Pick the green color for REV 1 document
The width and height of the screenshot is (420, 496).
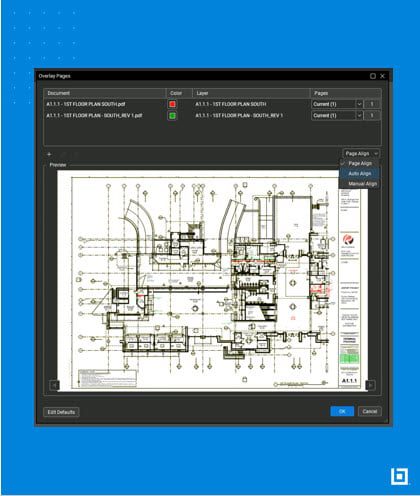coord(172,116)
